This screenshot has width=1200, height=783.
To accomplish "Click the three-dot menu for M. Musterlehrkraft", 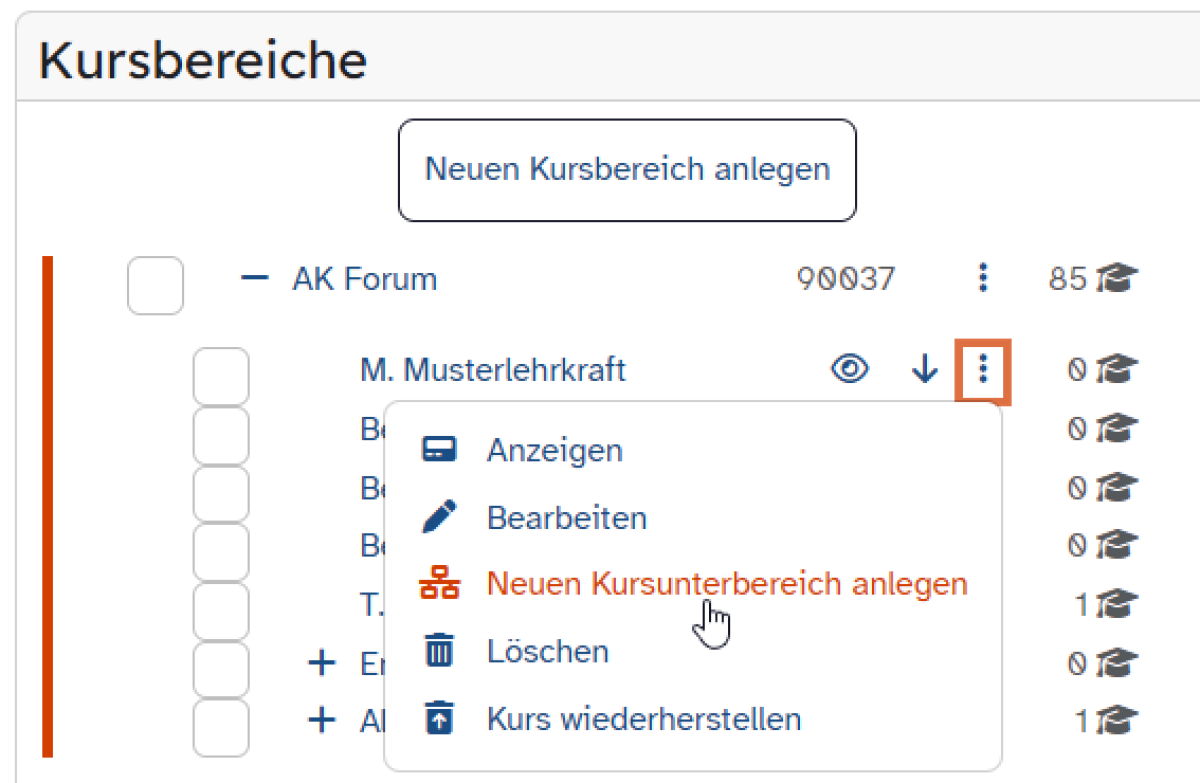I will point(984,371).
